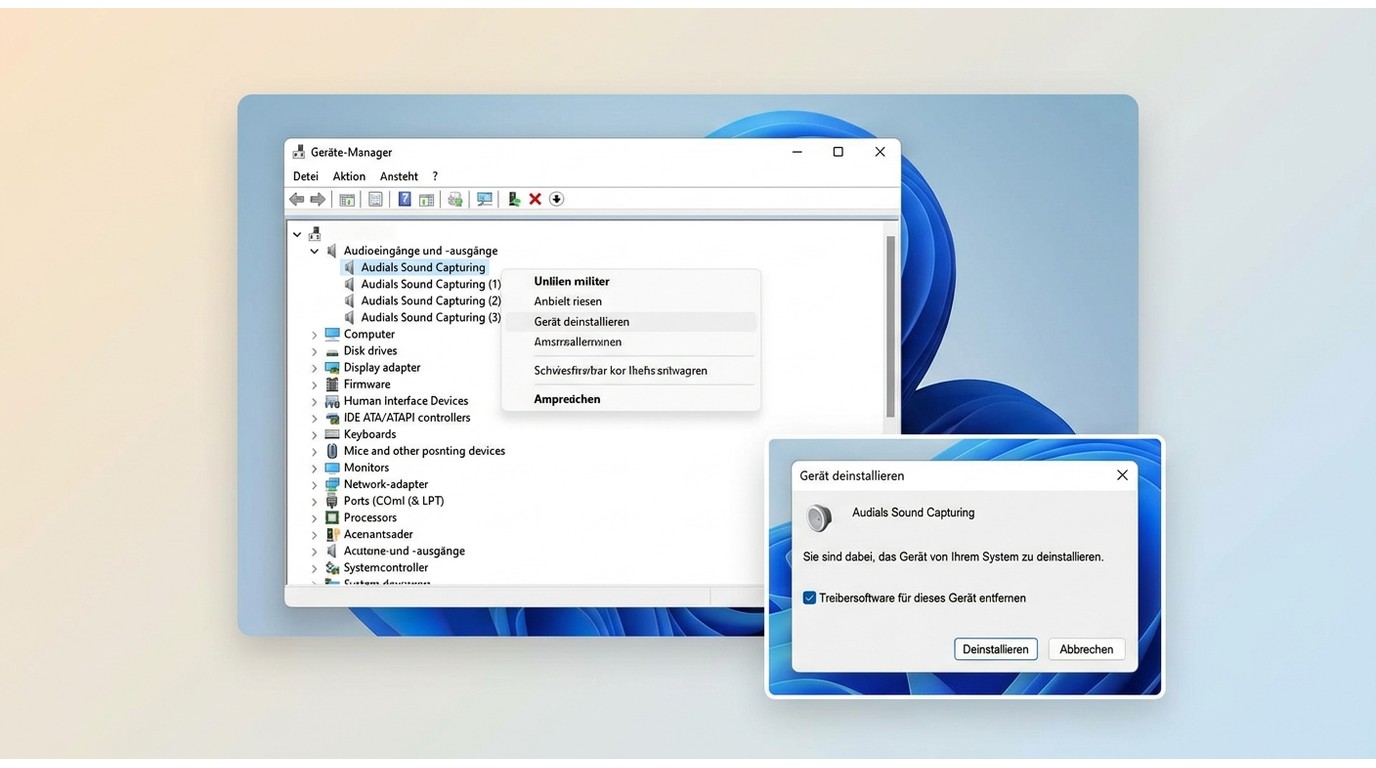This screenshot has height=768, width=1376.
Task: Select the Ports (COml (& LPT) row
Action: tap(394, 501)
